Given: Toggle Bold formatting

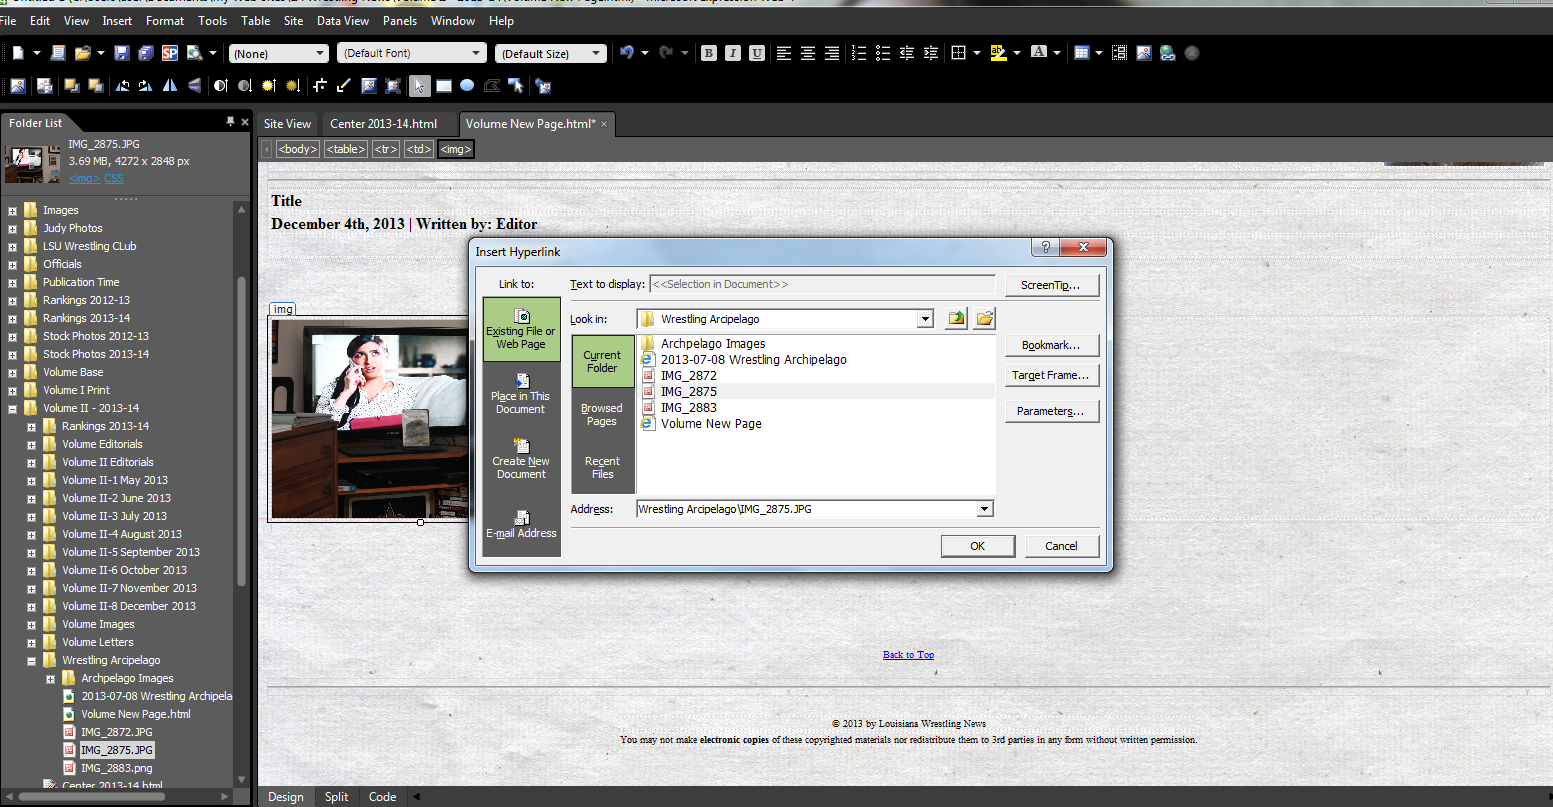Looking at the screenshot, I should [709, 53].
